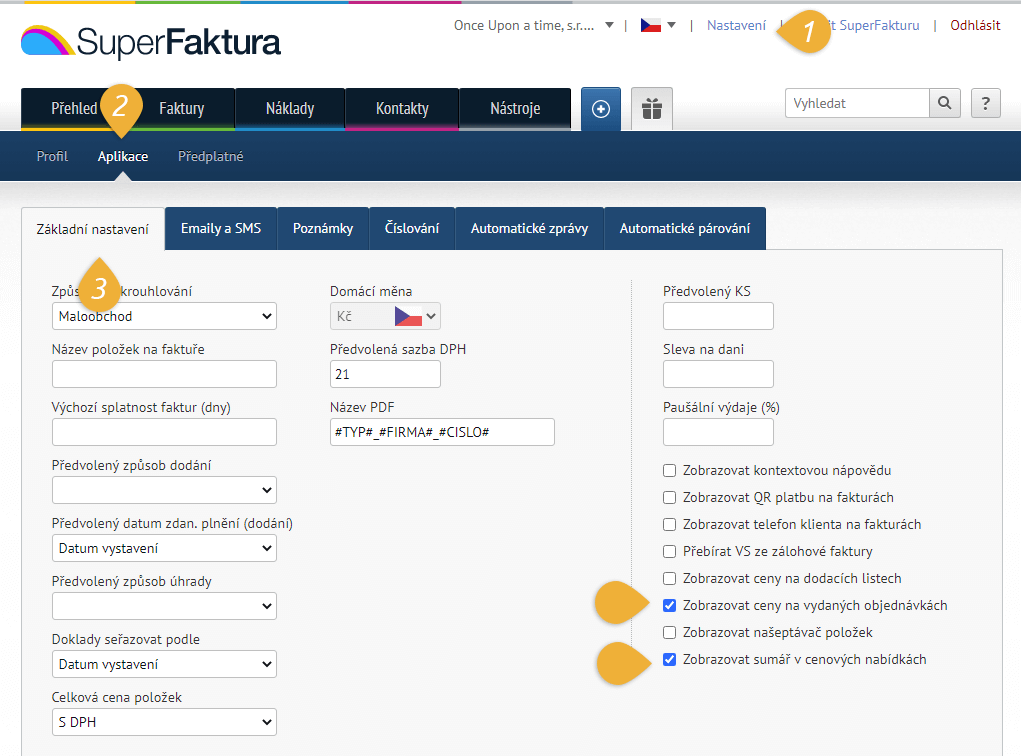The height and width of the screenshot is (756, 1021).
Task: Open the Náklady main menu
Action: coord(290,109)
